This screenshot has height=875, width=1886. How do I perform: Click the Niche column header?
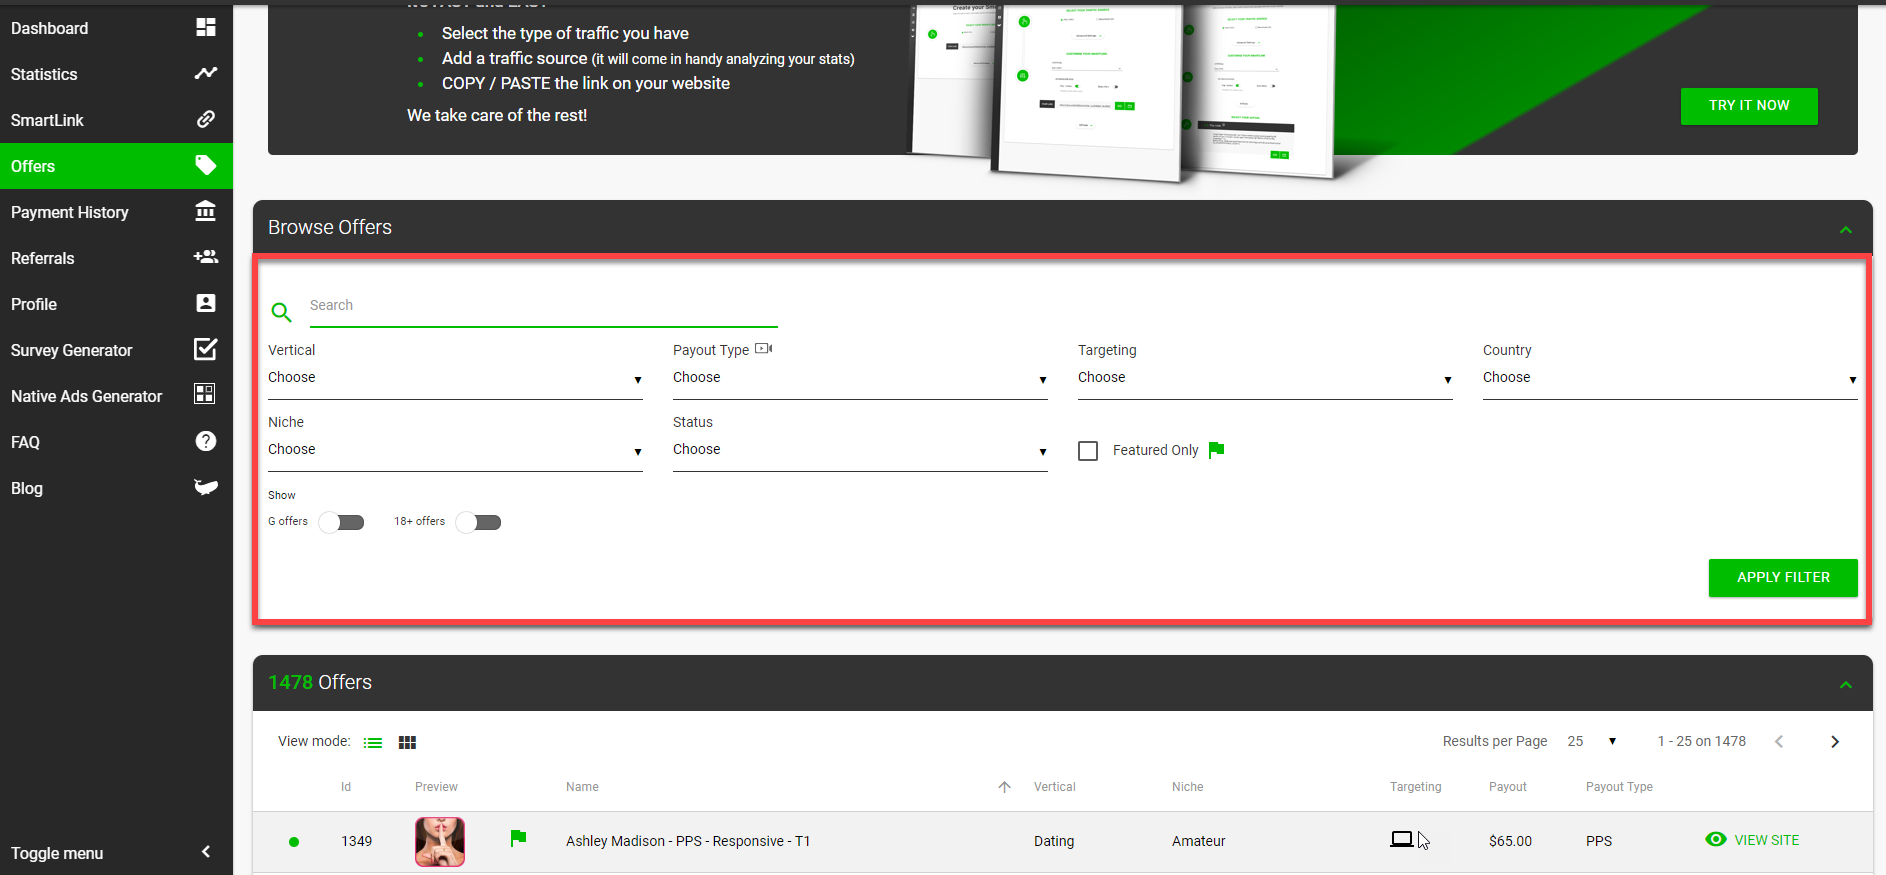[x=1187, y=787]
